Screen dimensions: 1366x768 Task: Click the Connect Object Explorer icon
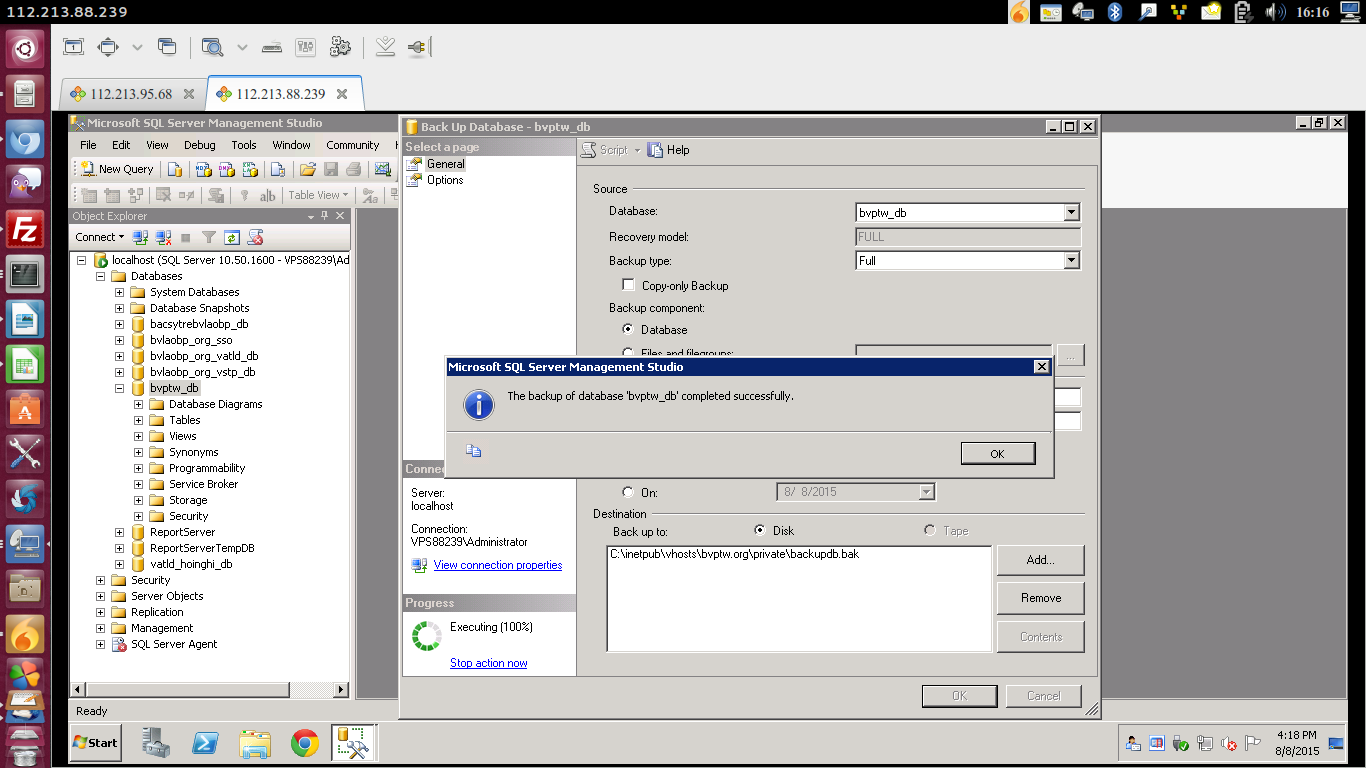pos(140,237)
